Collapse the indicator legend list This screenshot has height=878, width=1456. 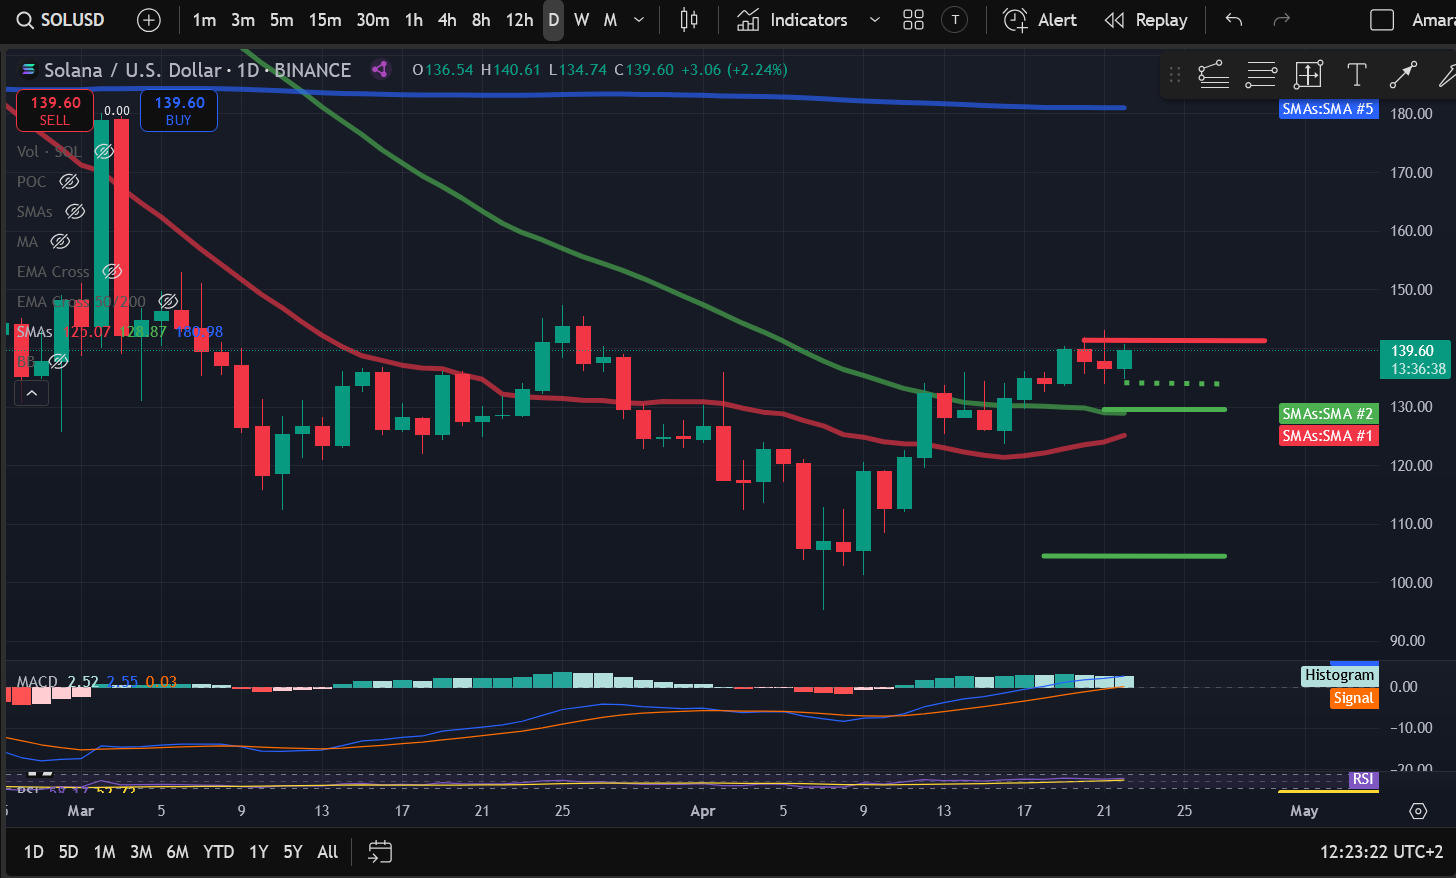[31, 393]
